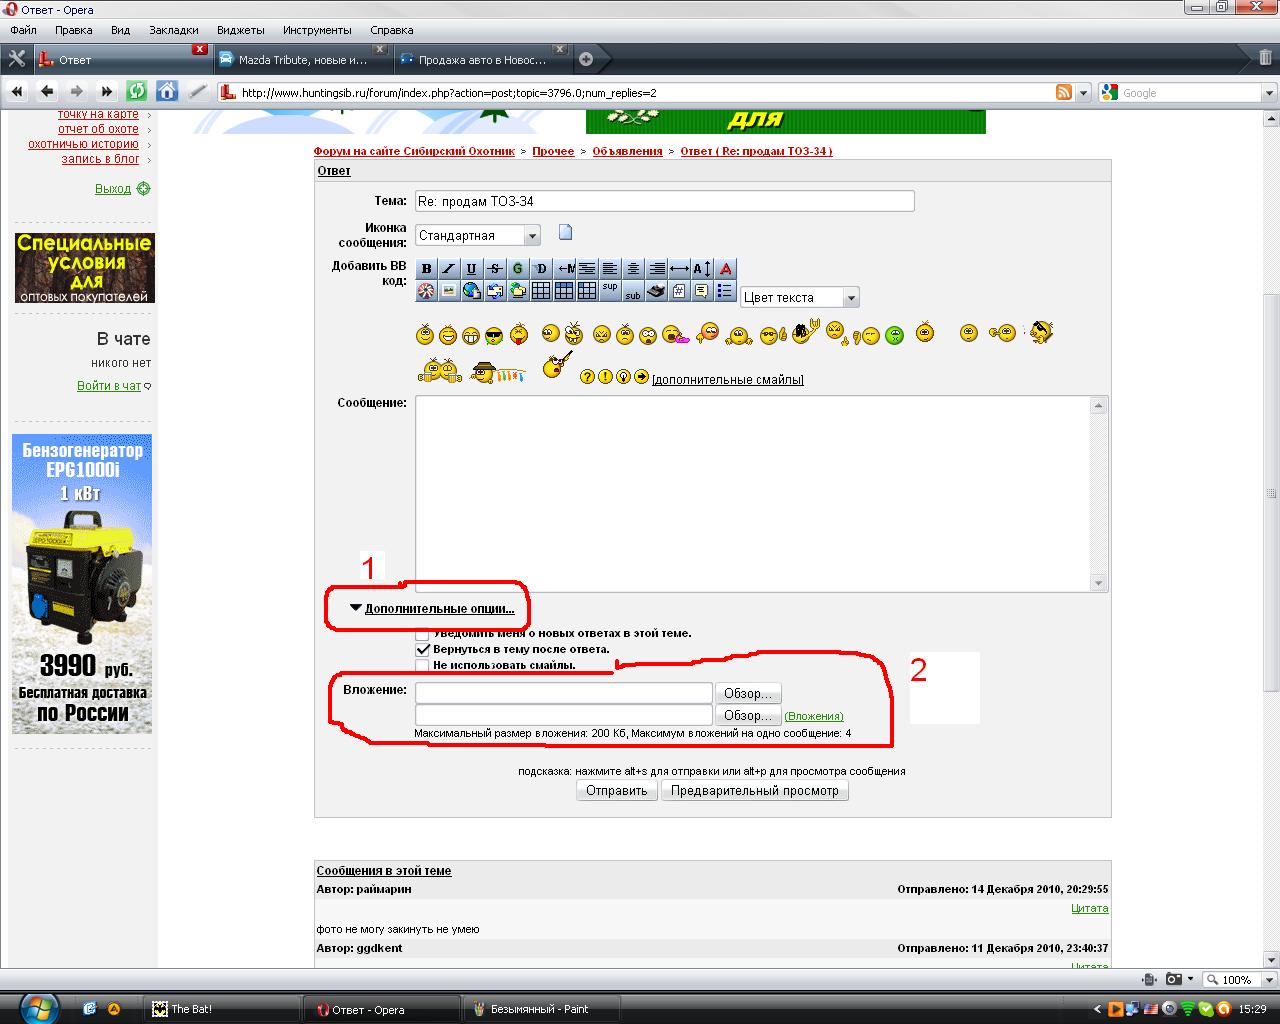Image resolution: width=1280 pixels, height=1024 pixels.
Task: Uncheck 'Вернуться в тему после ответа'
Action: coord(422,649)
